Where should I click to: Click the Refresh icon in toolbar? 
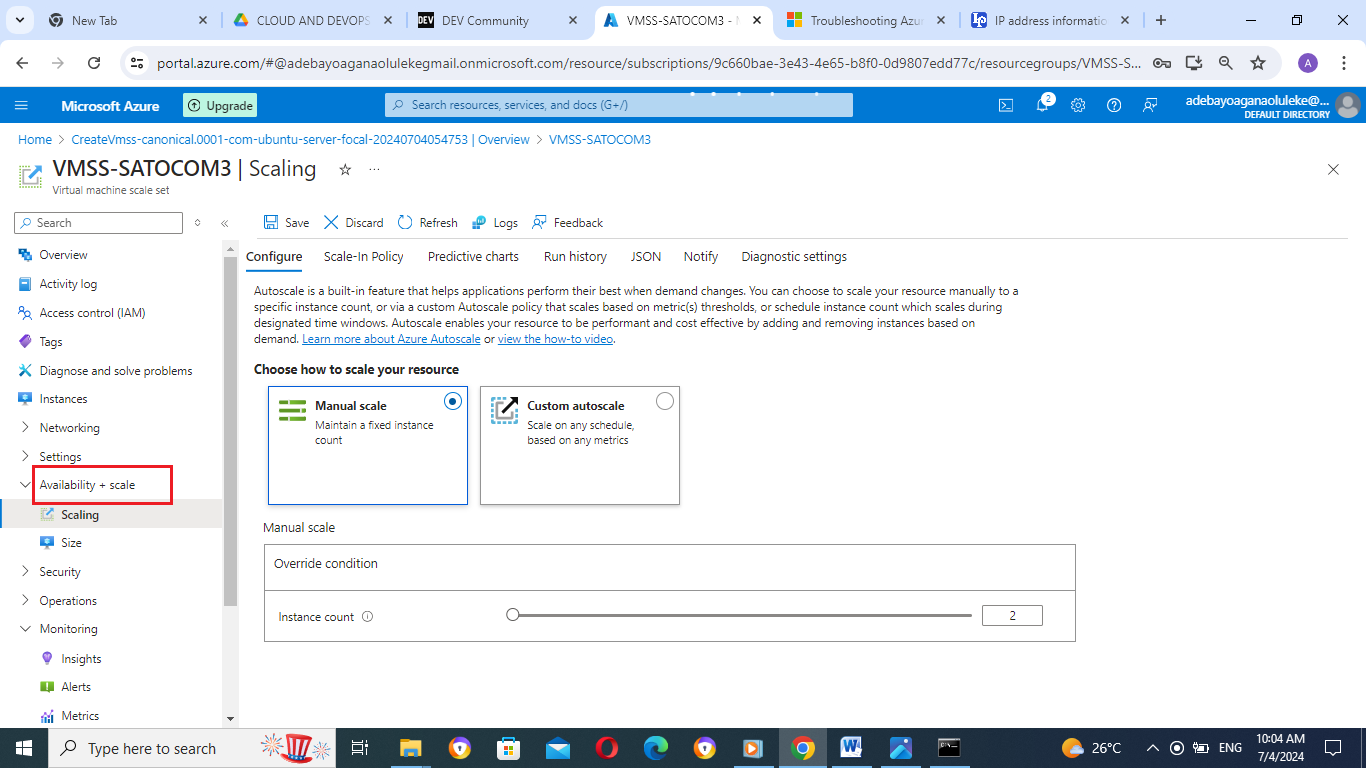[x=405, y=222]
